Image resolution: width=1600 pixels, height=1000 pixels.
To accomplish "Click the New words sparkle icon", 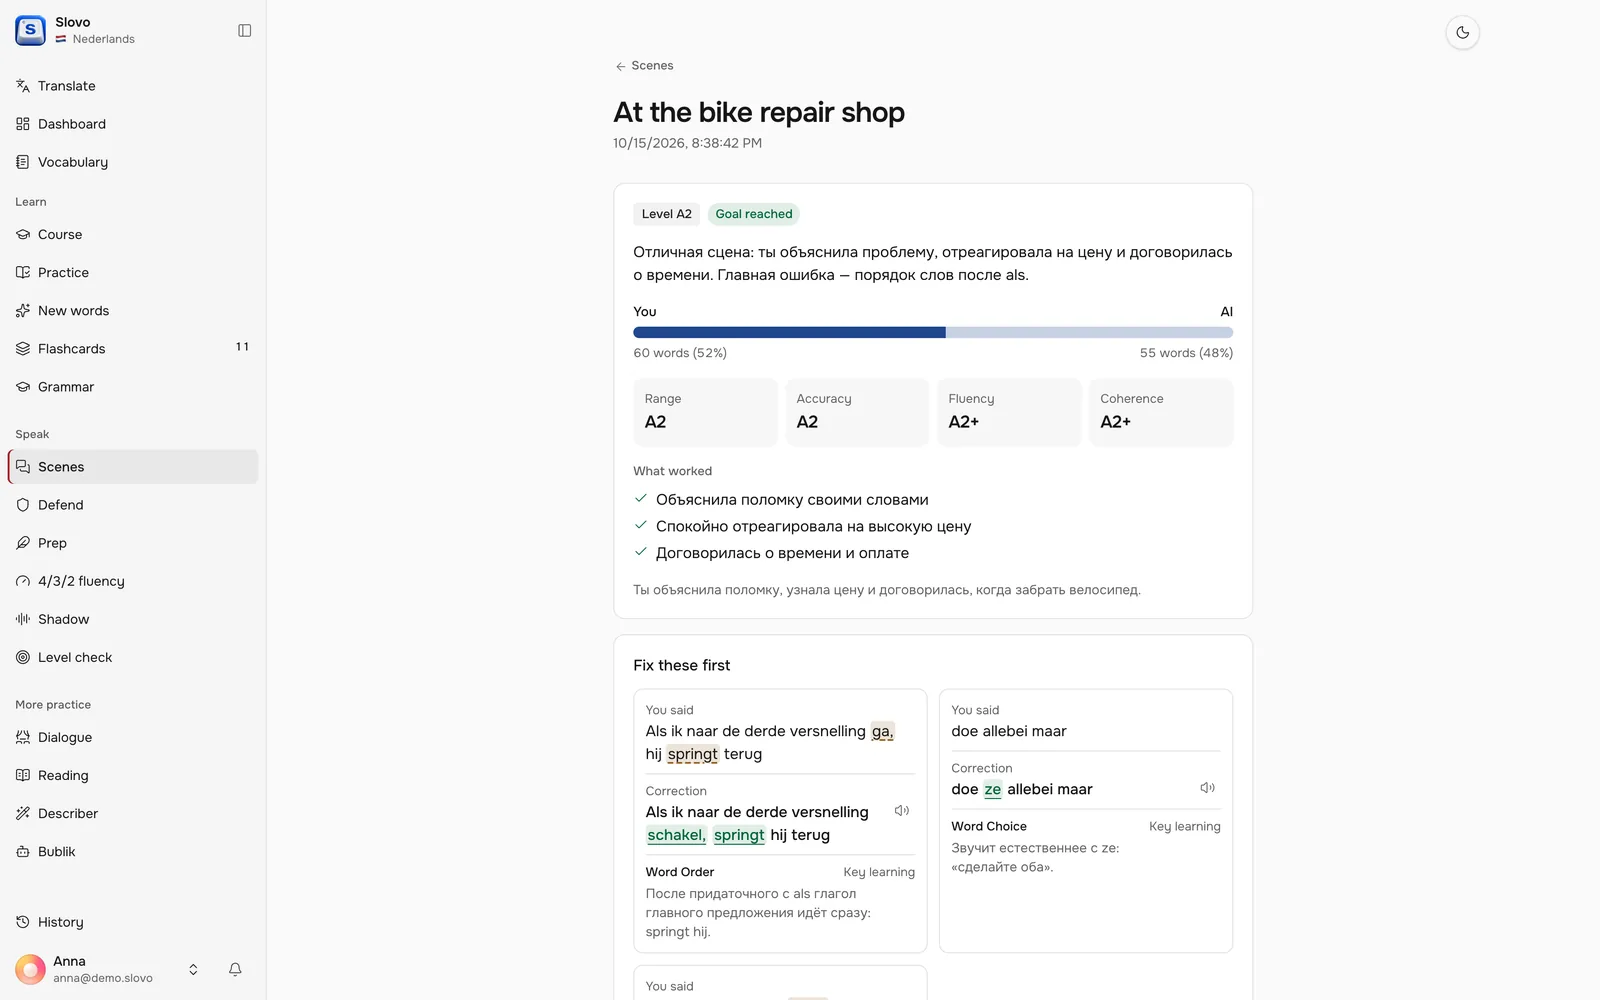I will 23,310.
